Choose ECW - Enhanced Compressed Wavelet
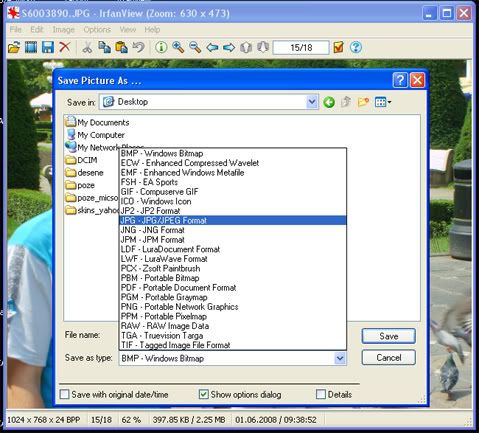Image resolution: width=479 pixels, height=433 pixels. coord(233,163)
